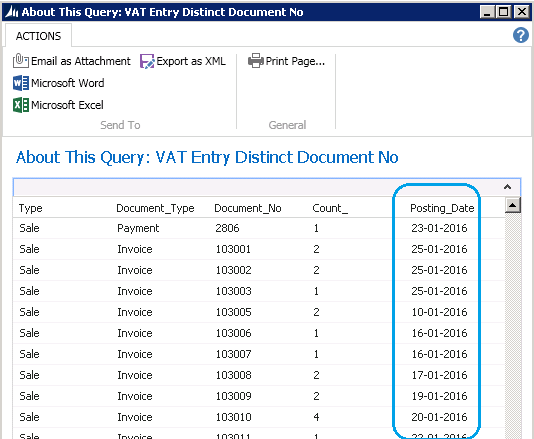Click the Print Page printer icon
534x439 pixels.
tap(256, 61)
